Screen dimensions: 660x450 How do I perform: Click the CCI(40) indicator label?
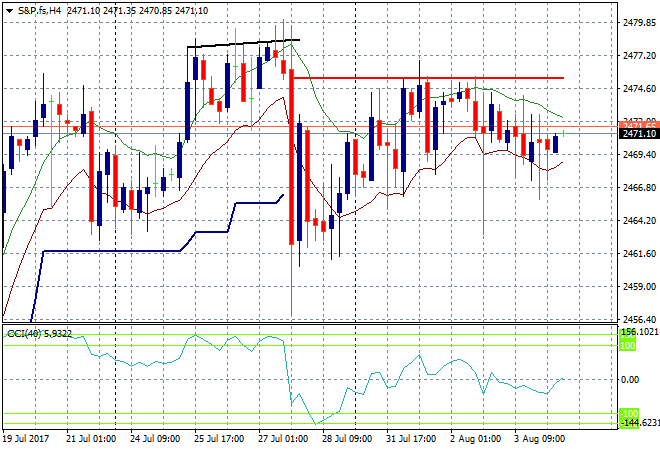point(23,333)
